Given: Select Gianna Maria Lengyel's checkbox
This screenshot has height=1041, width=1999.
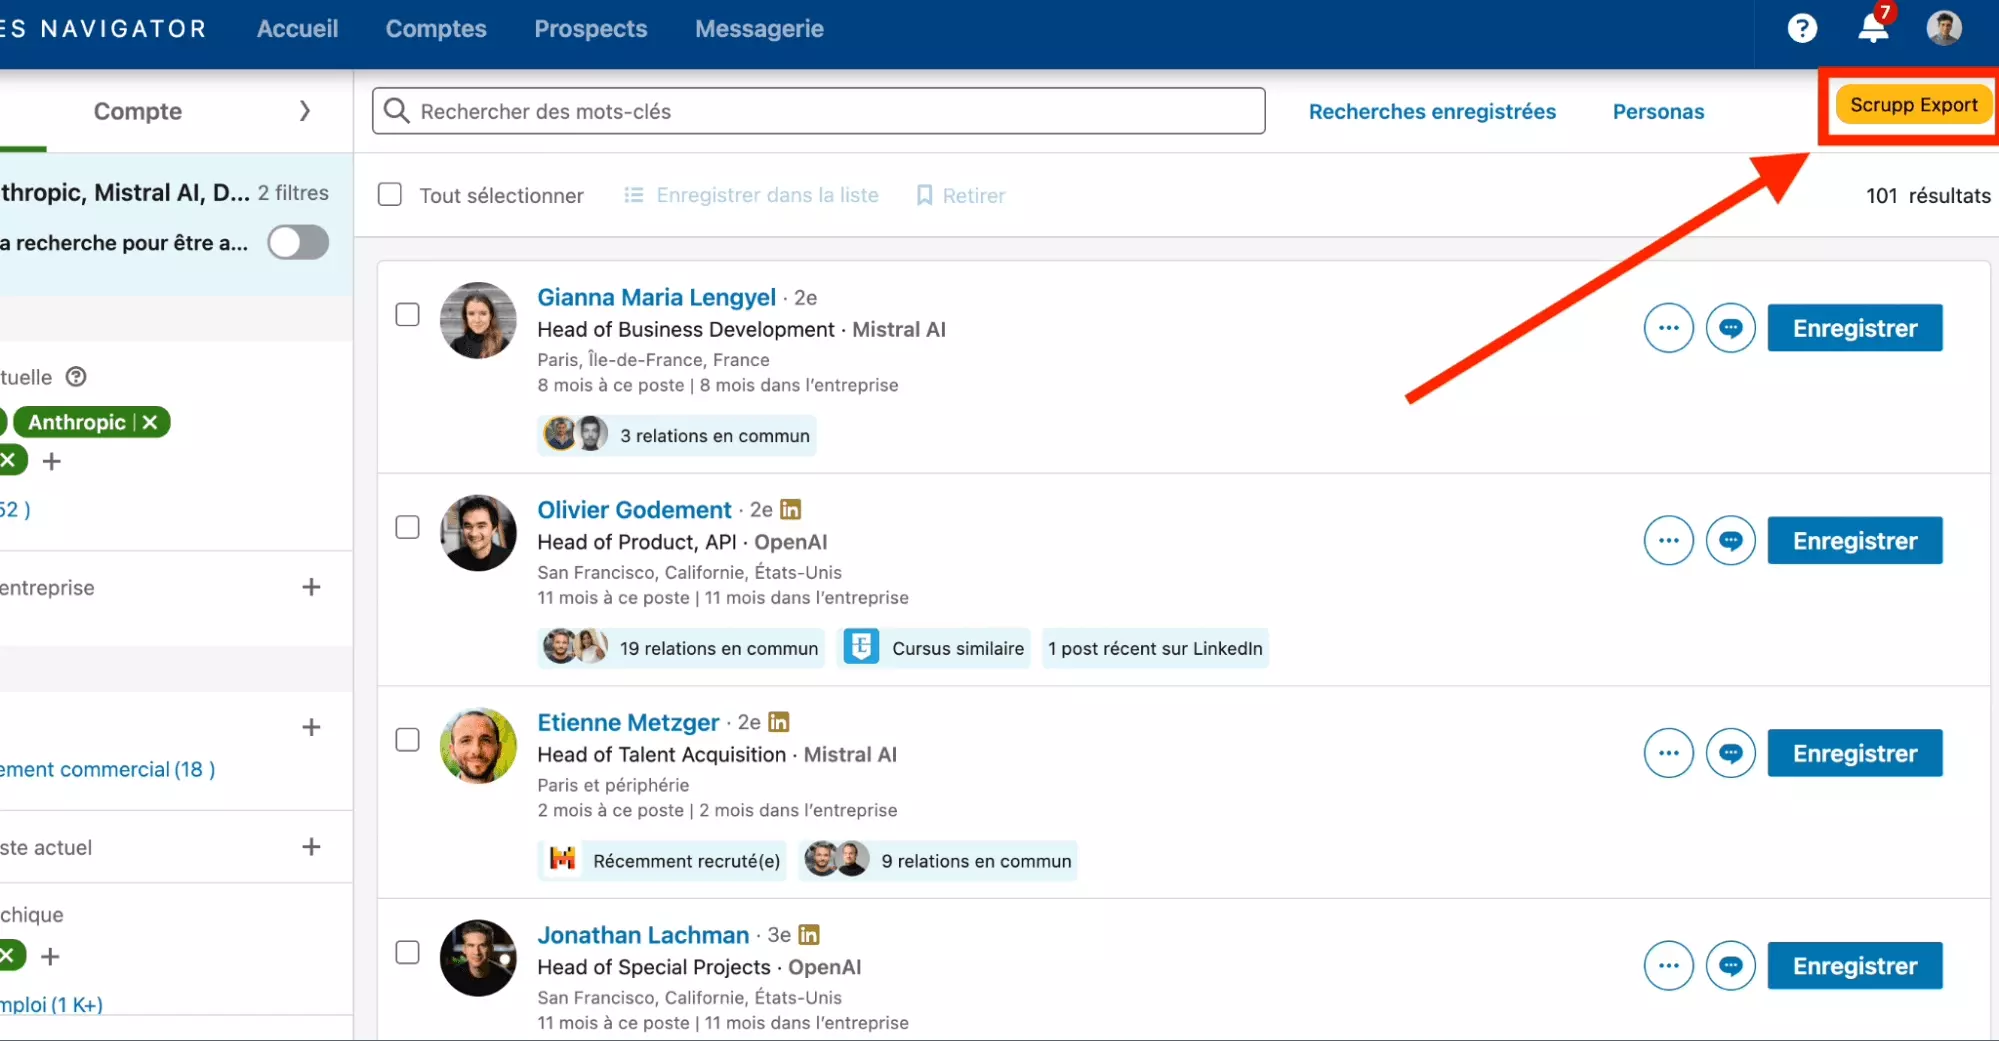Looking at the screenshot, I should (x=407, y=315).
